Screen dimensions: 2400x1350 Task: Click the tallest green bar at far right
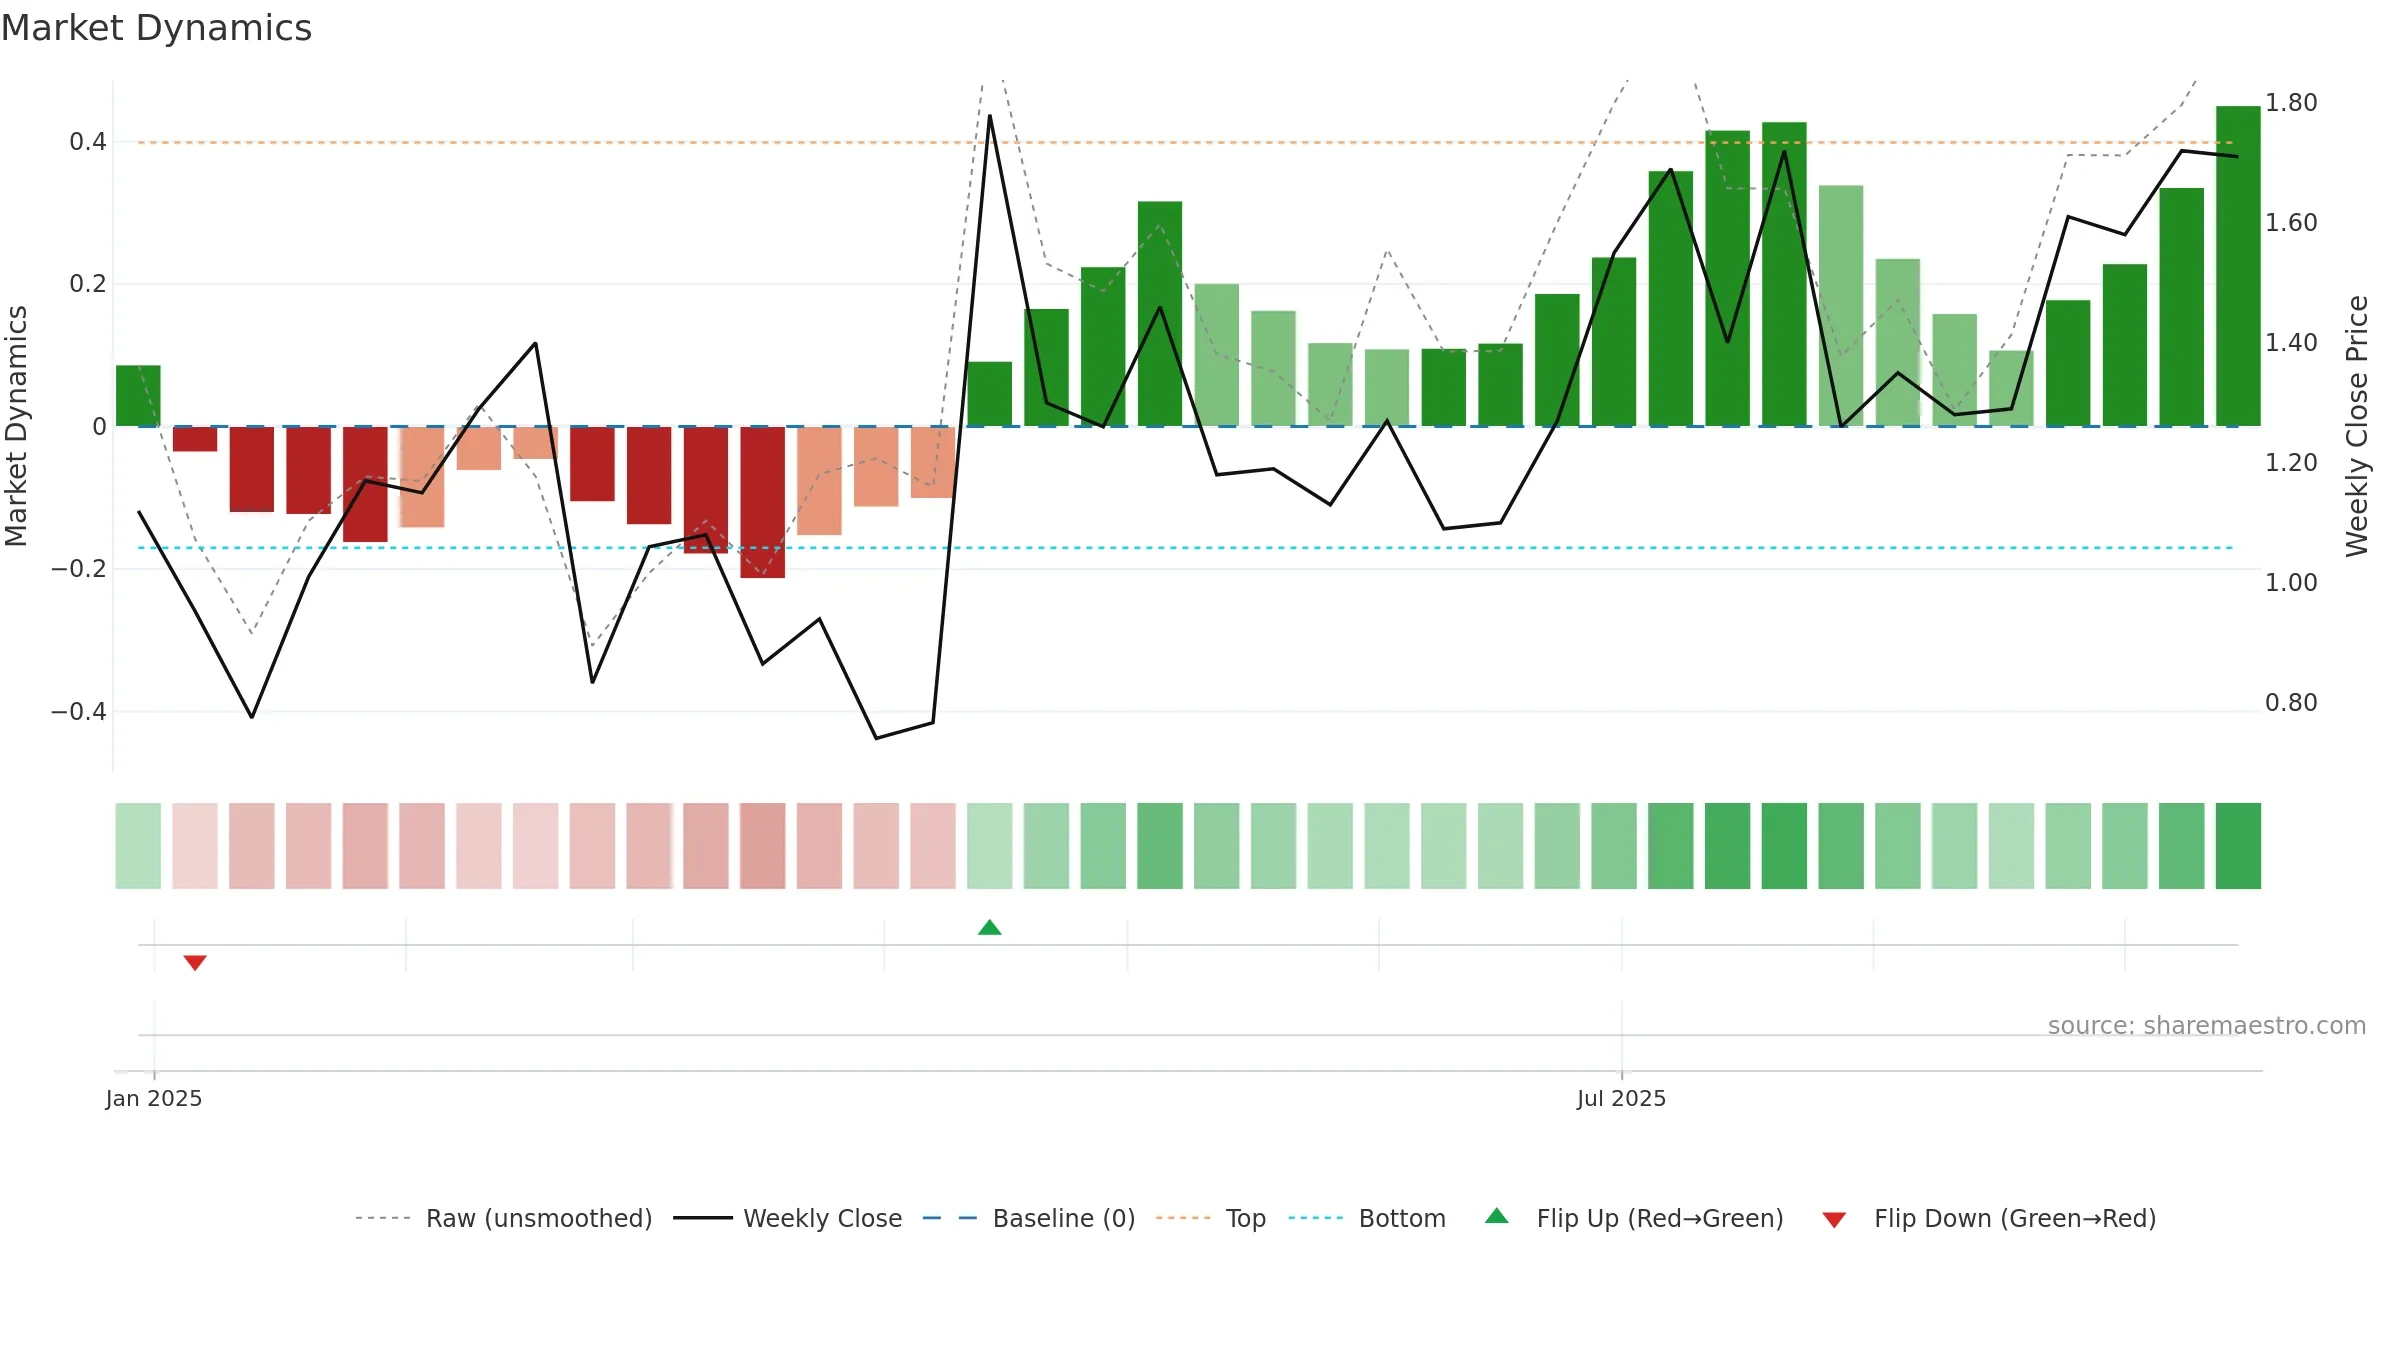click(2238, 266)
